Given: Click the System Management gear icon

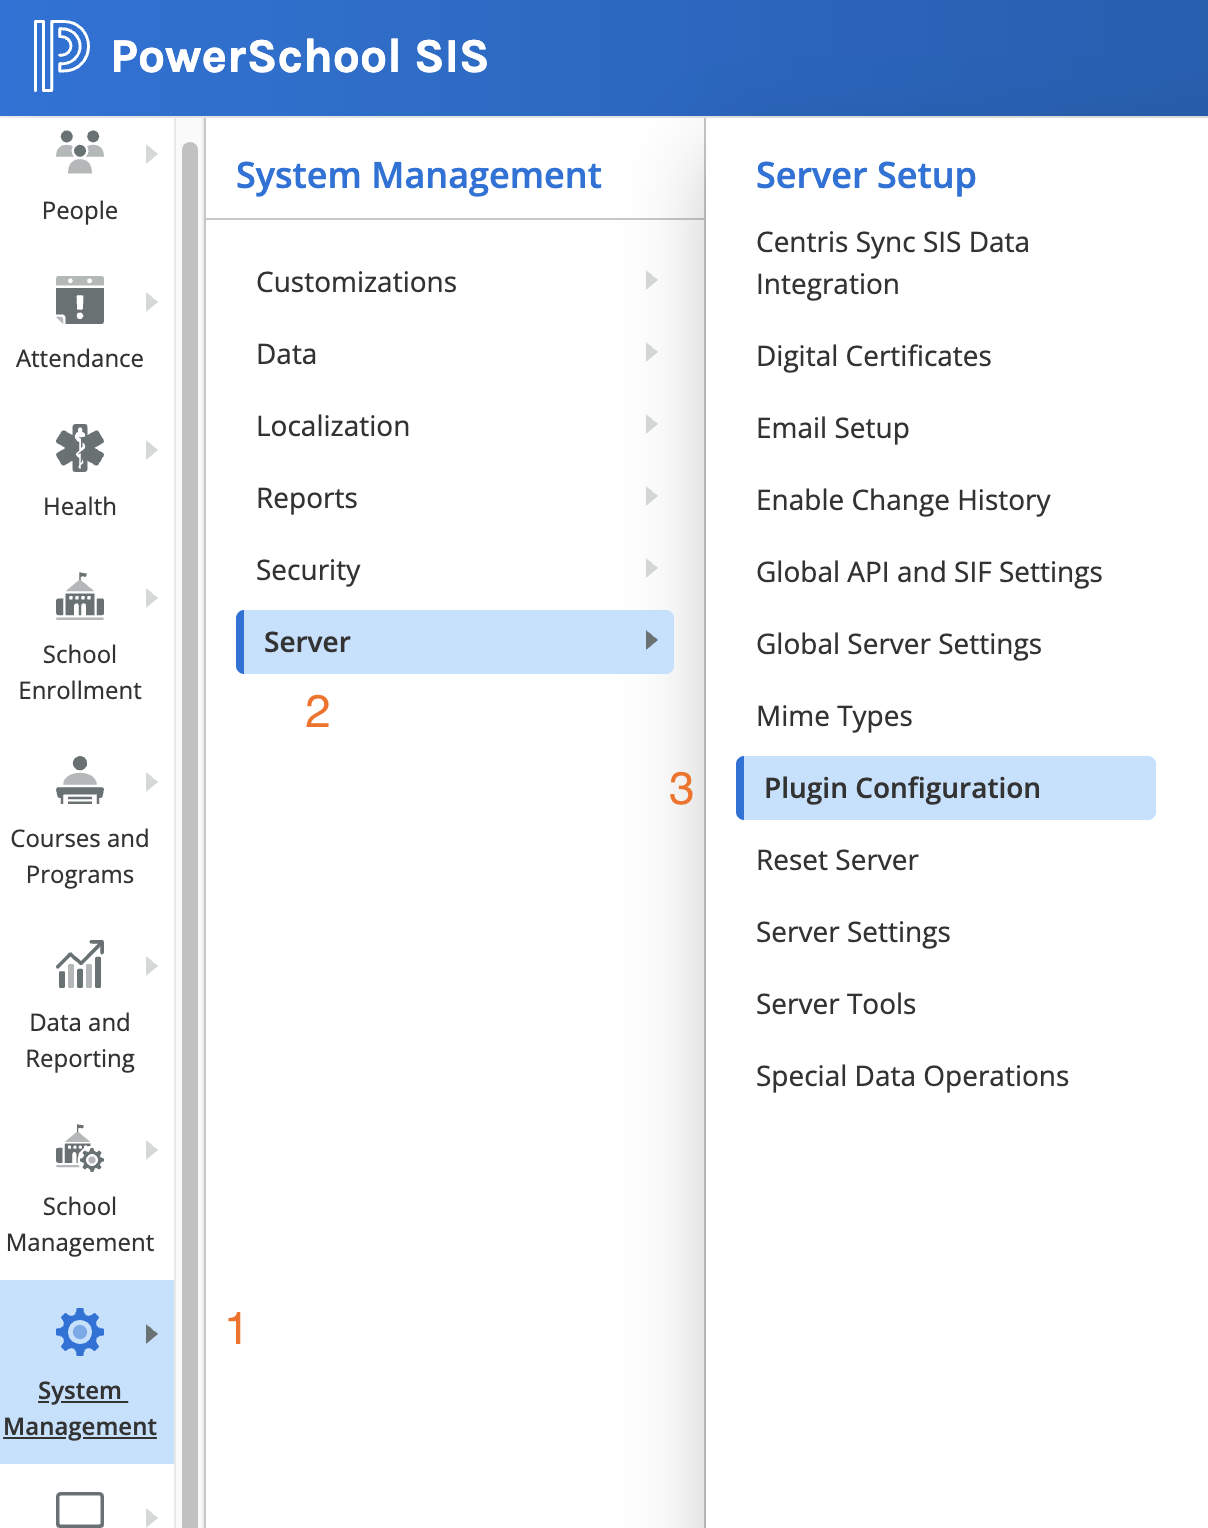Looking at the screenshot, I should pyautogui.click(x=80, y=1332).
